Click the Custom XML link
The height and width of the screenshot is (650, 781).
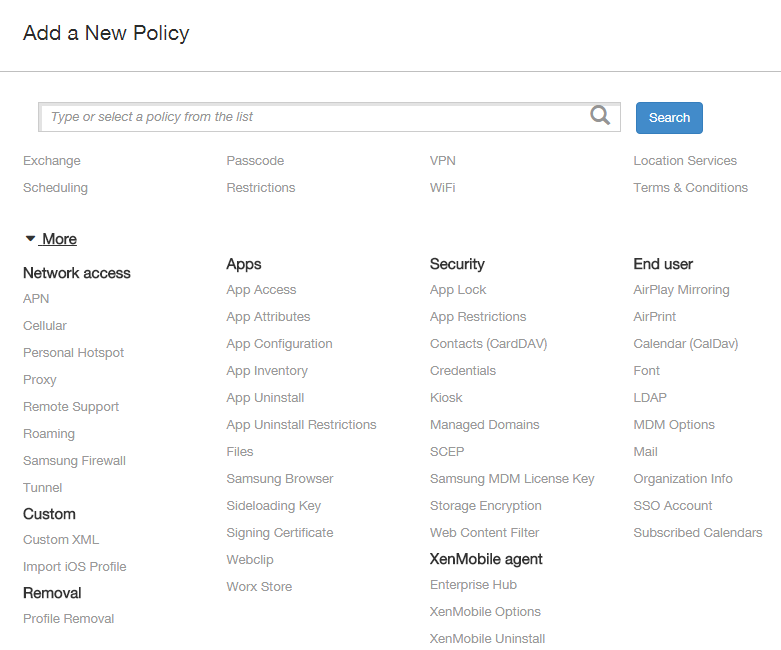tap(61, 540)
